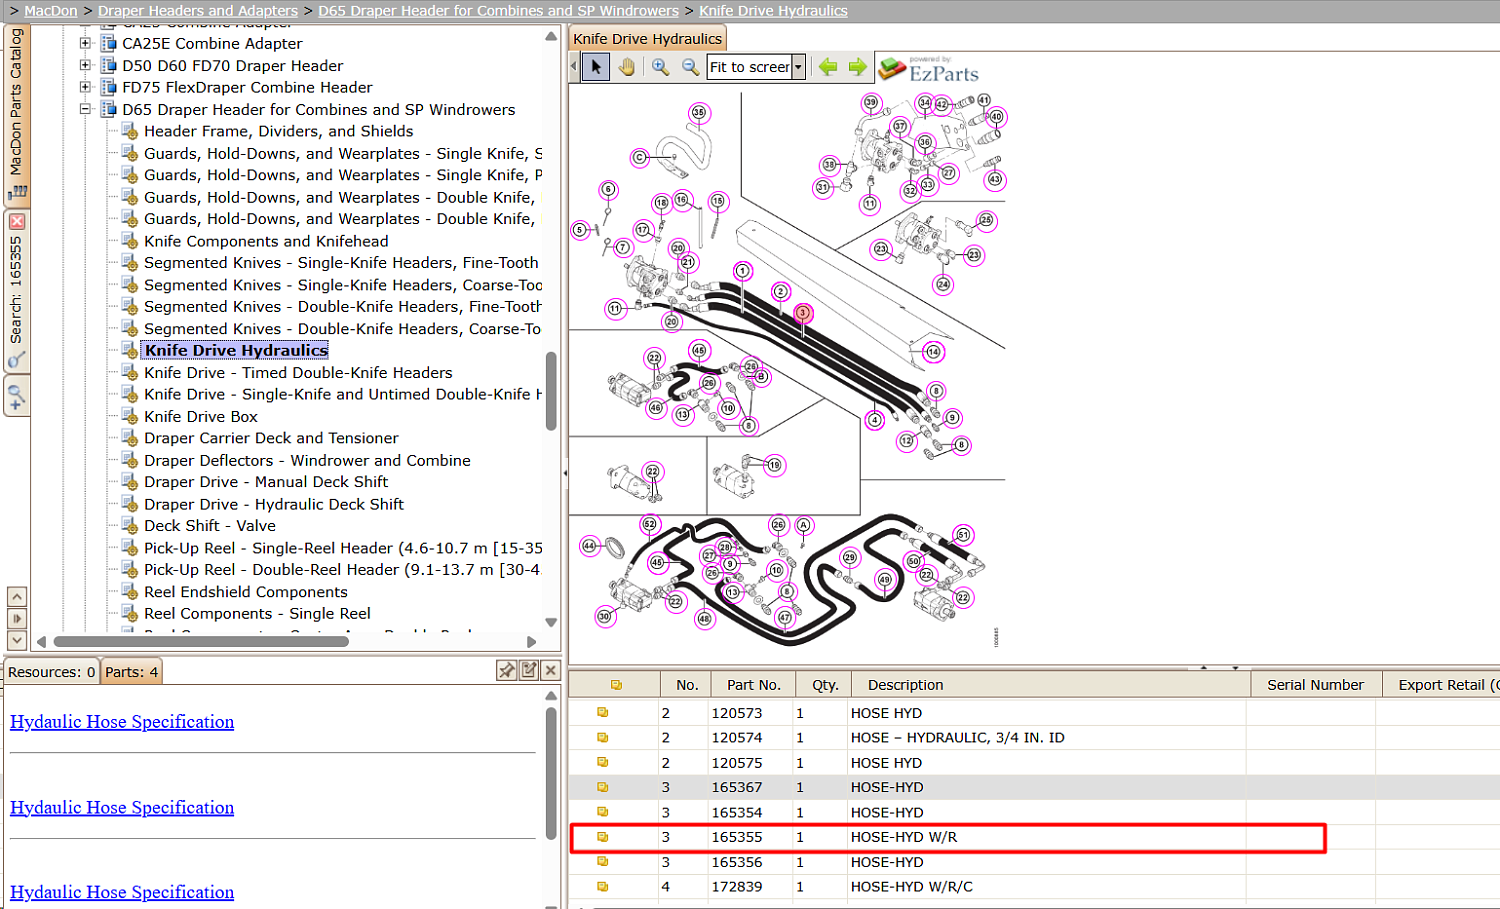Image resolution: width=1500 pixels, height=909 pixels.
Task: Open the MacDon breadcrumb link
Action: pyautogui.click(x=51, y=11)
